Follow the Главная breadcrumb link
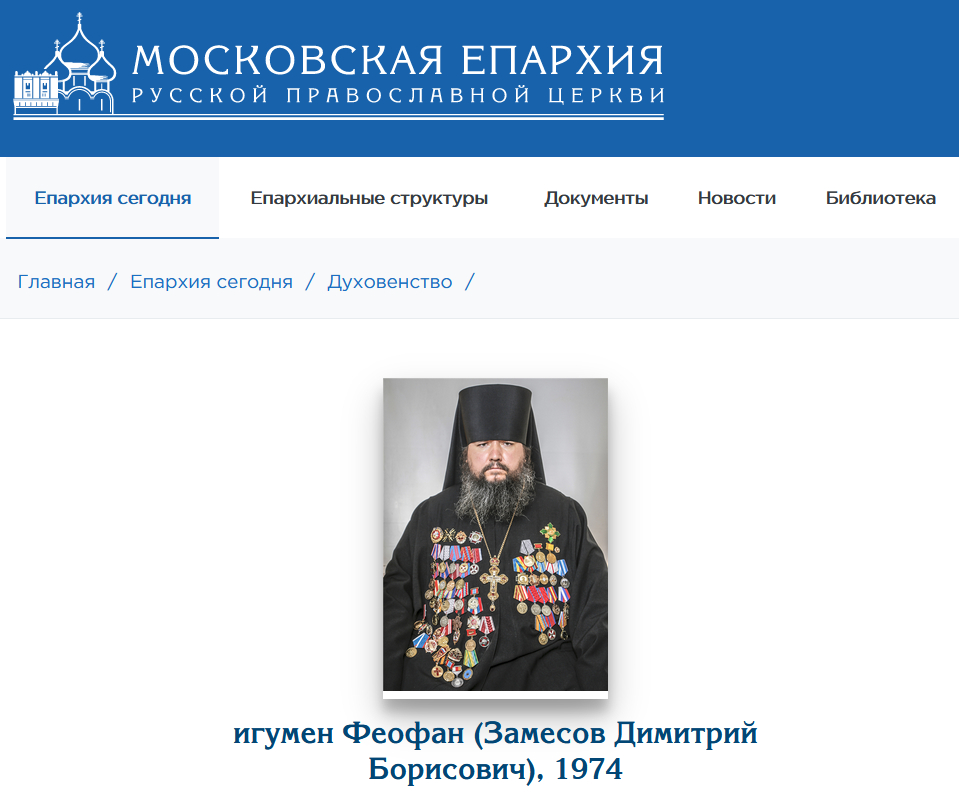This screenshot has width=959, height=806. [56, 282]
